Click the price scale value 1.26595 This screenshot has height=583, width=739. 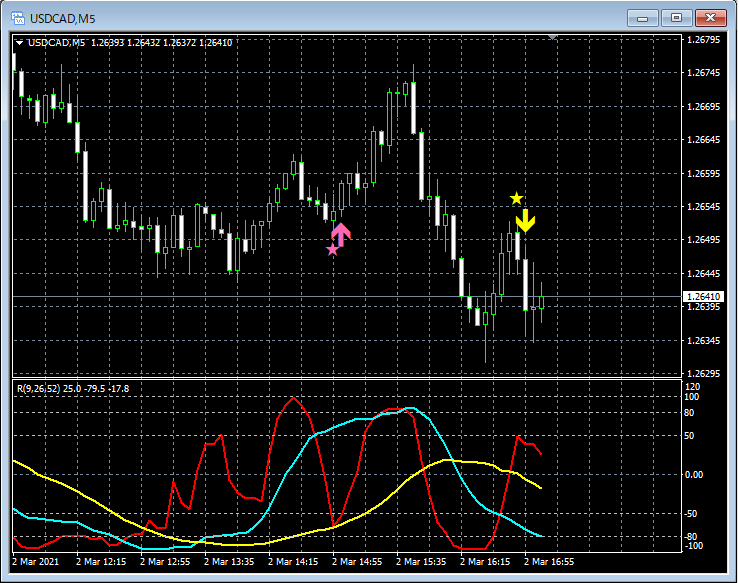coord(704,173)
